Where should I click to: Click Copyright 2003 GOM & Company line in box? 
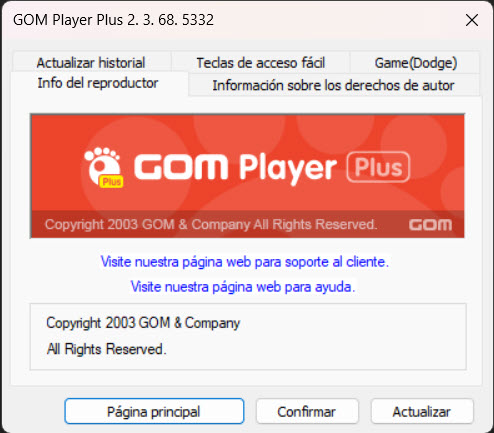[143, 323]
